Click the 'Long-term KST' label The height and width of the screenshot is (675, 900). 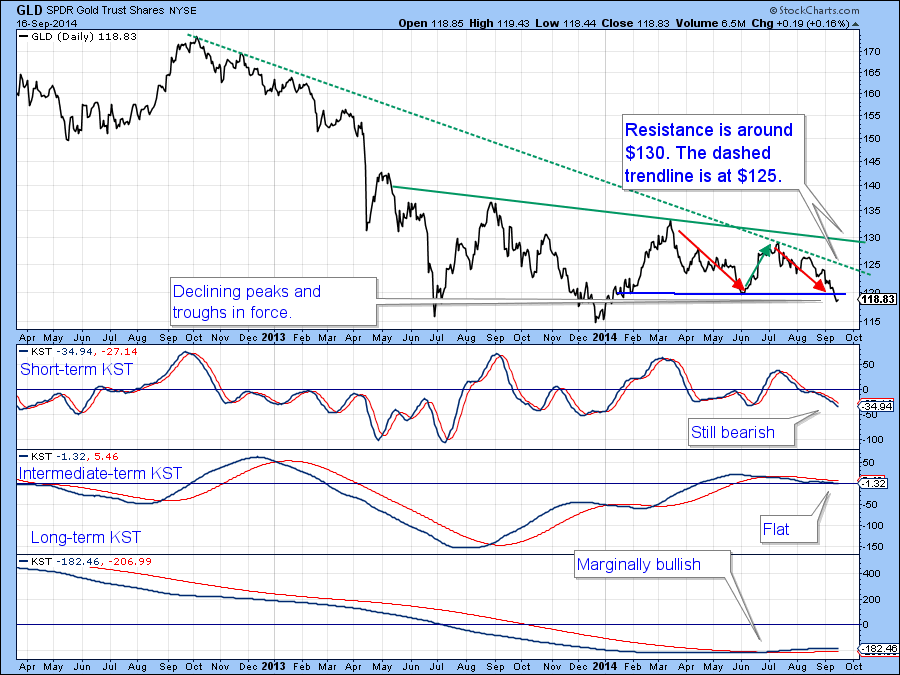coord(86,537)
